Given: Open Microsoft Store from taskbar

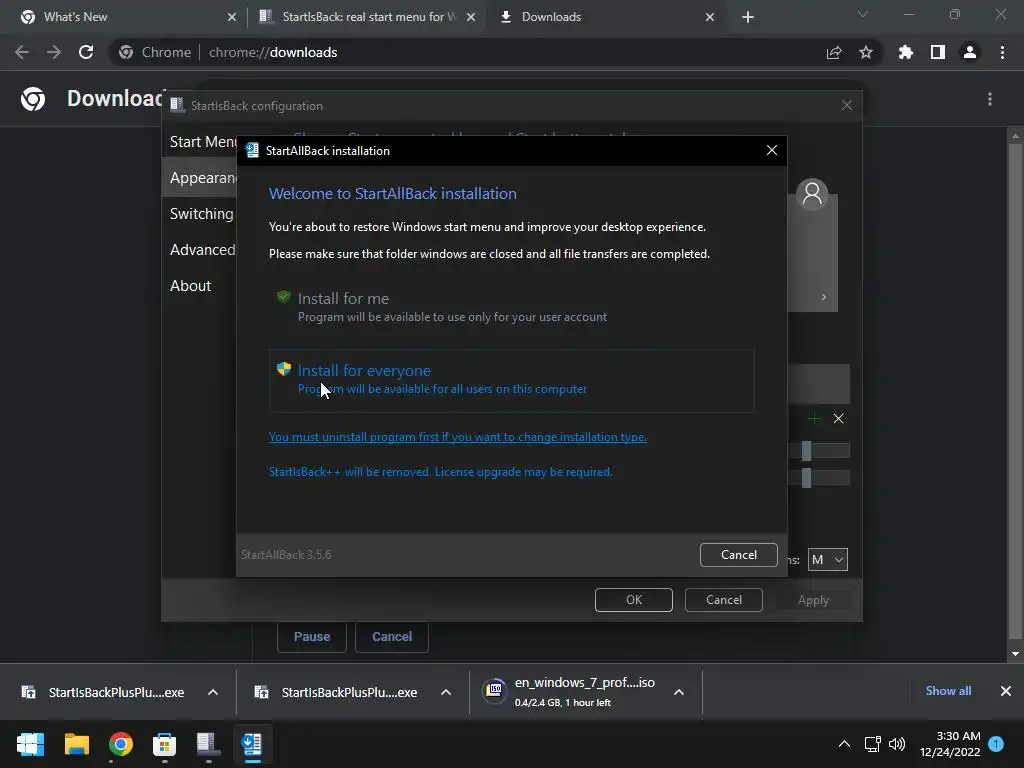Looking at the screenshot, I should (165, 744).
